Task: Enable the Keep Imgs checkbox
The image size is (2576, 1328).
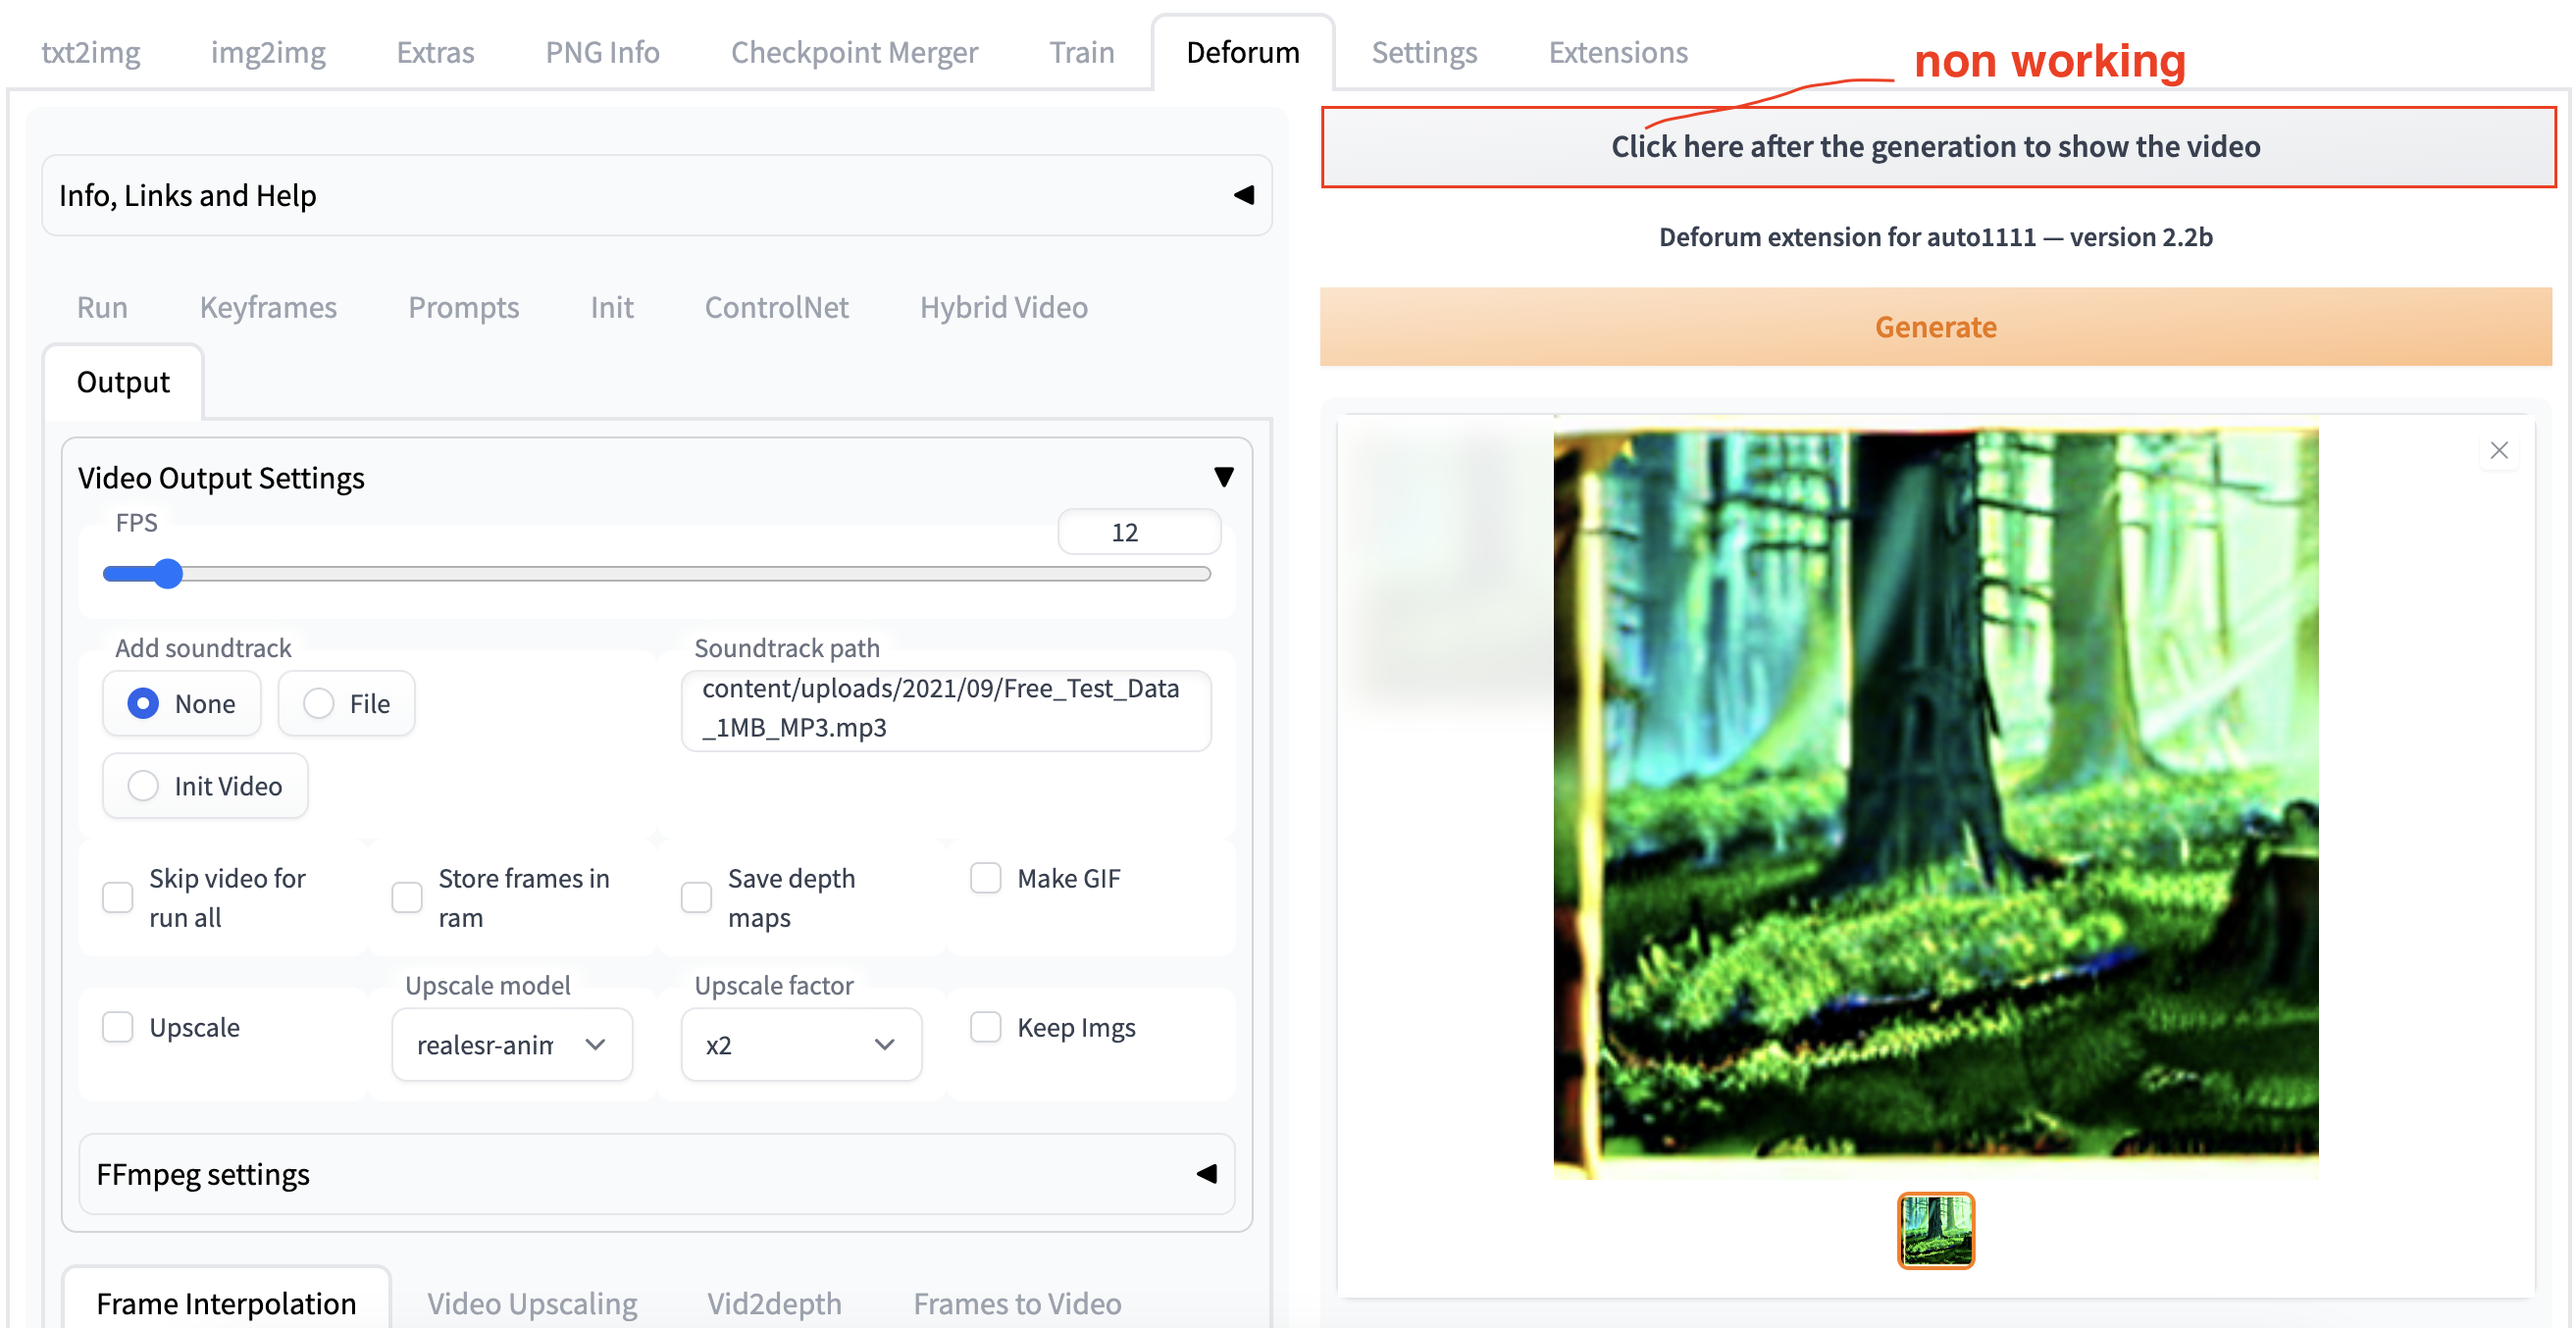Action: pyautogui.click(x=986, y=1027)
